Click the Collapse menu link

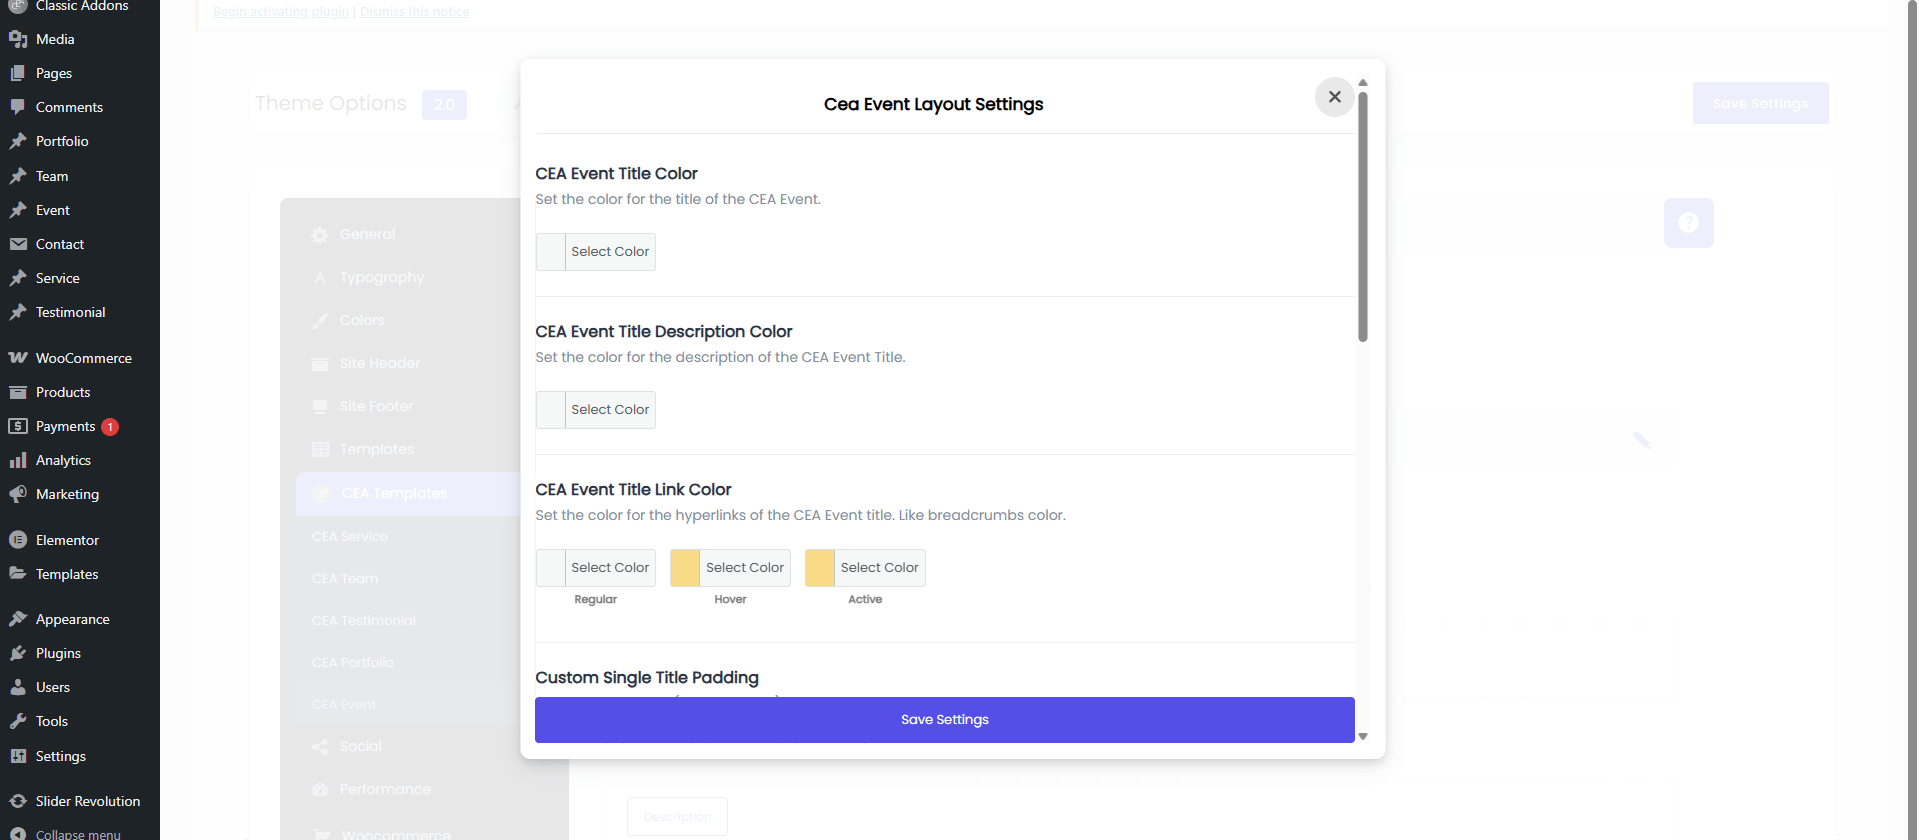click(77, 833)
